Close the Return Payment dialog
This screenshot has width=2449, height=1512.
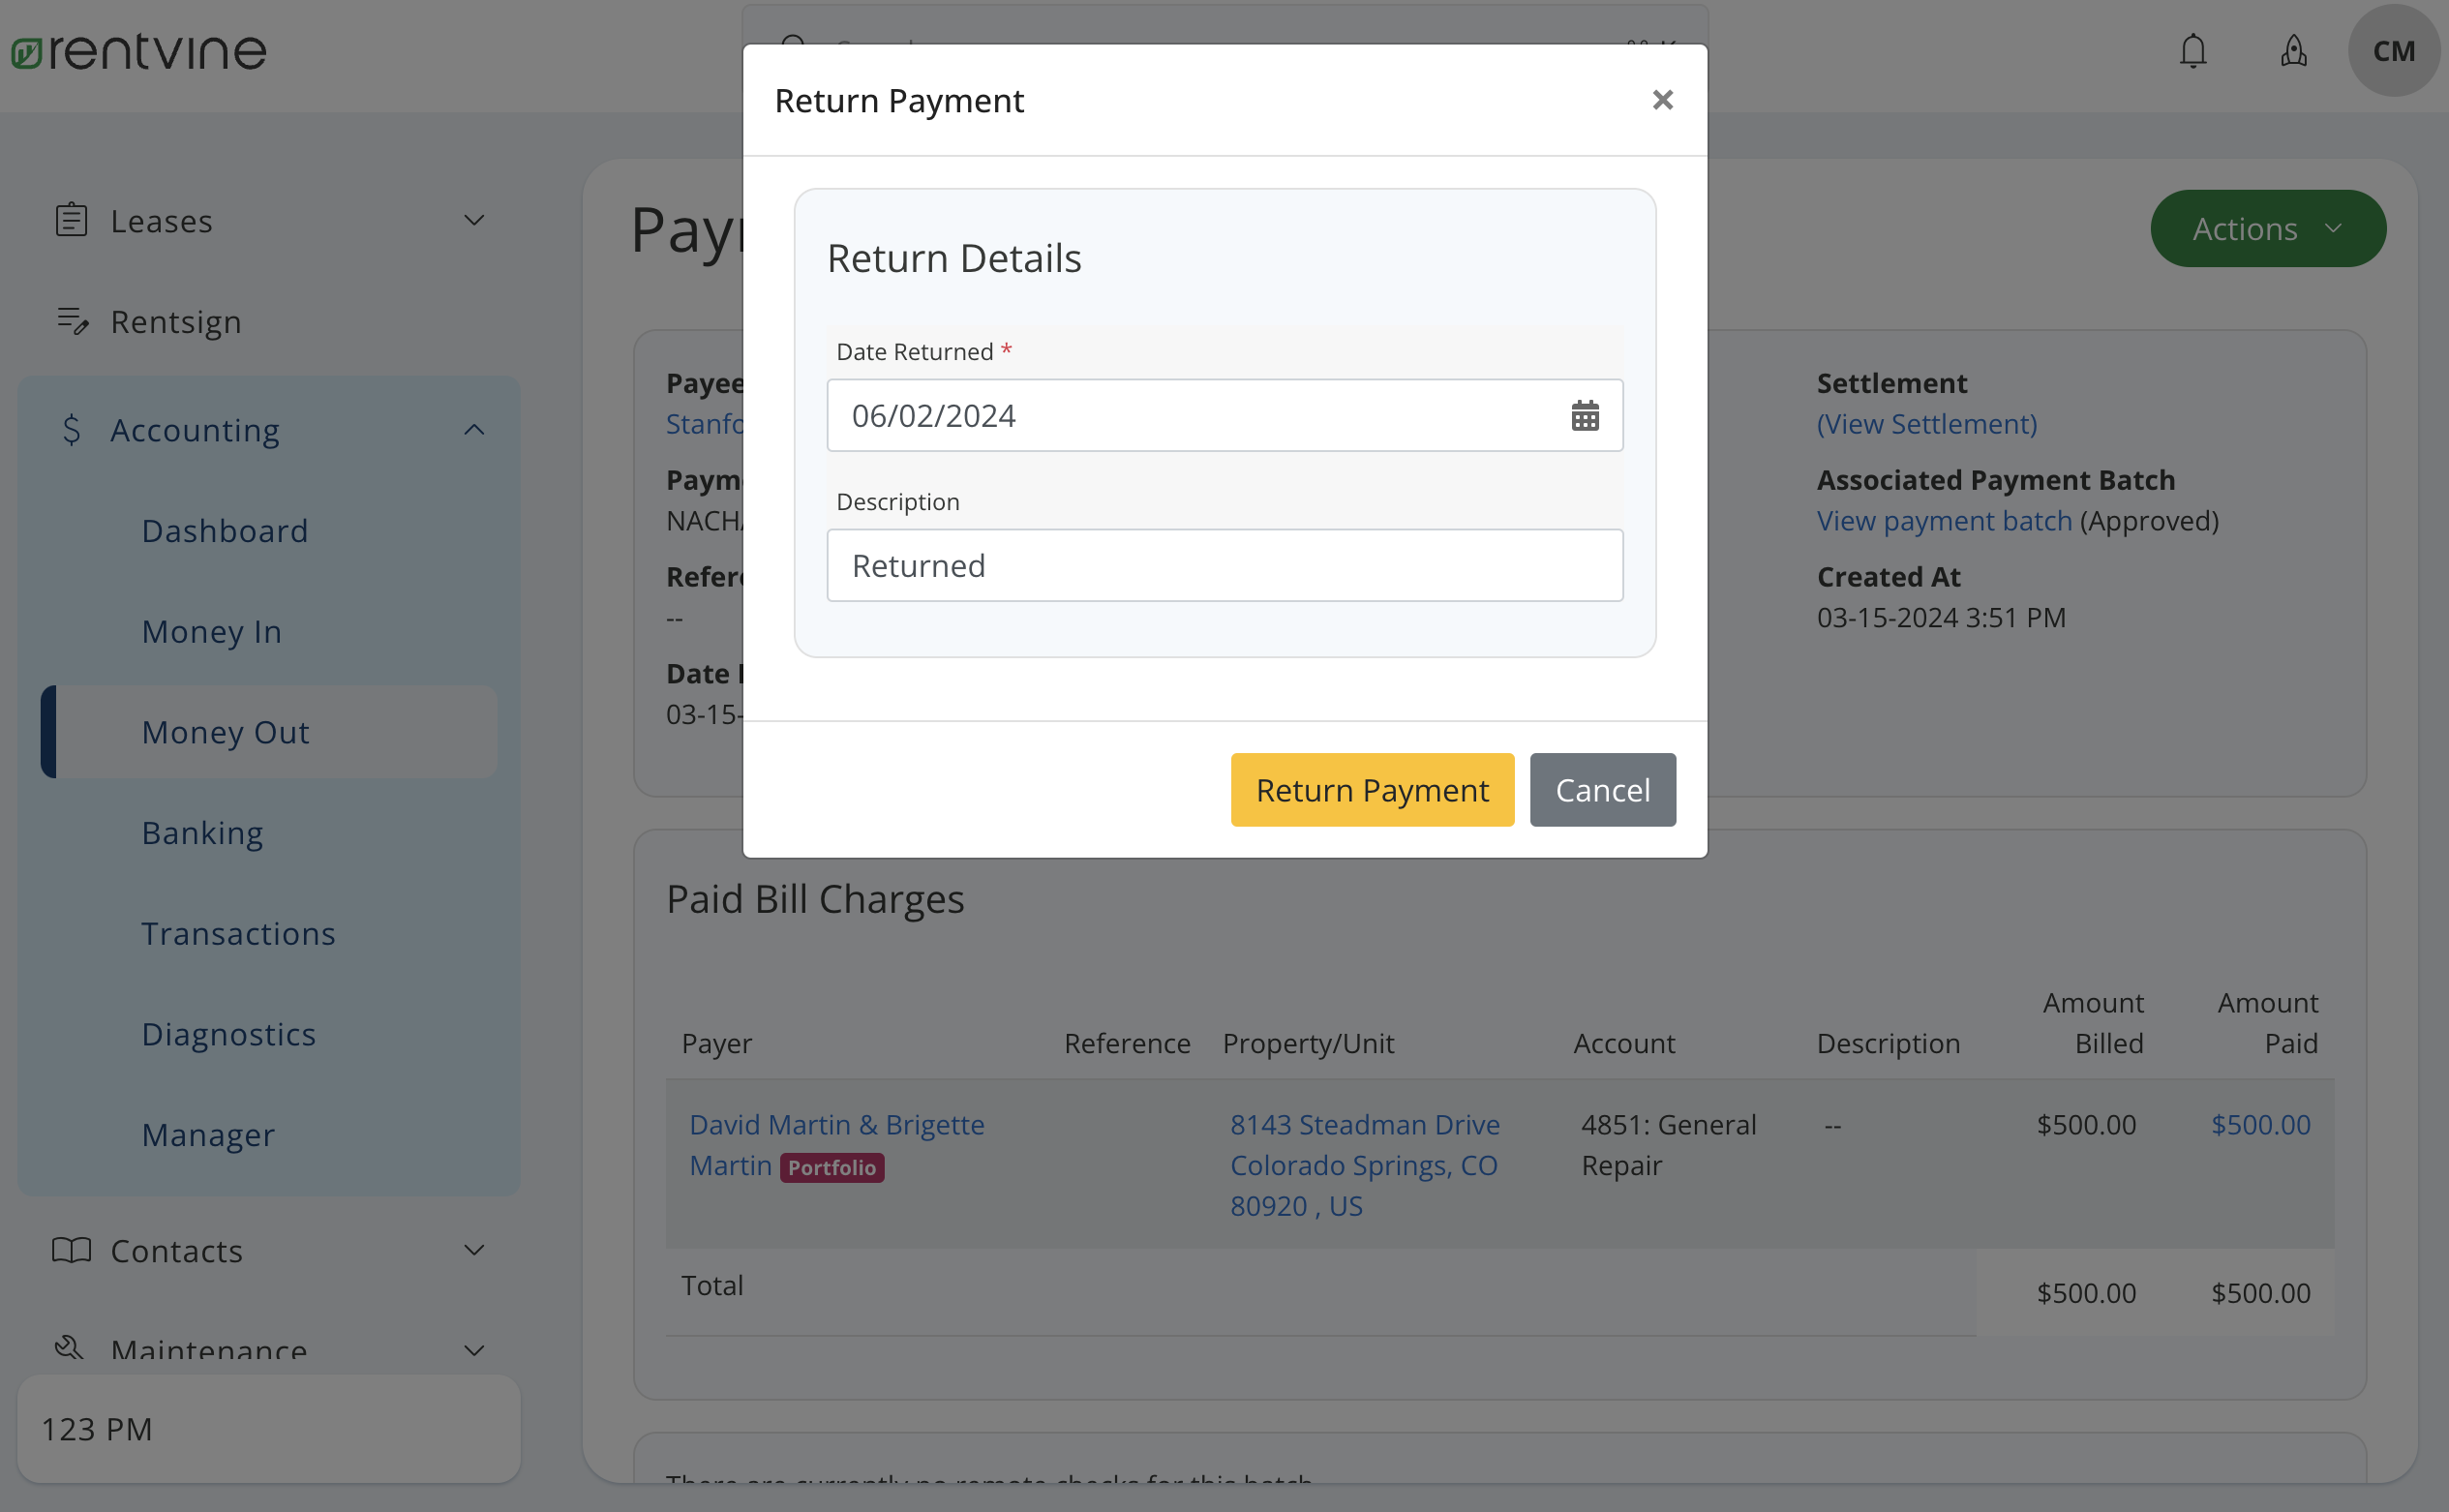1662,99
